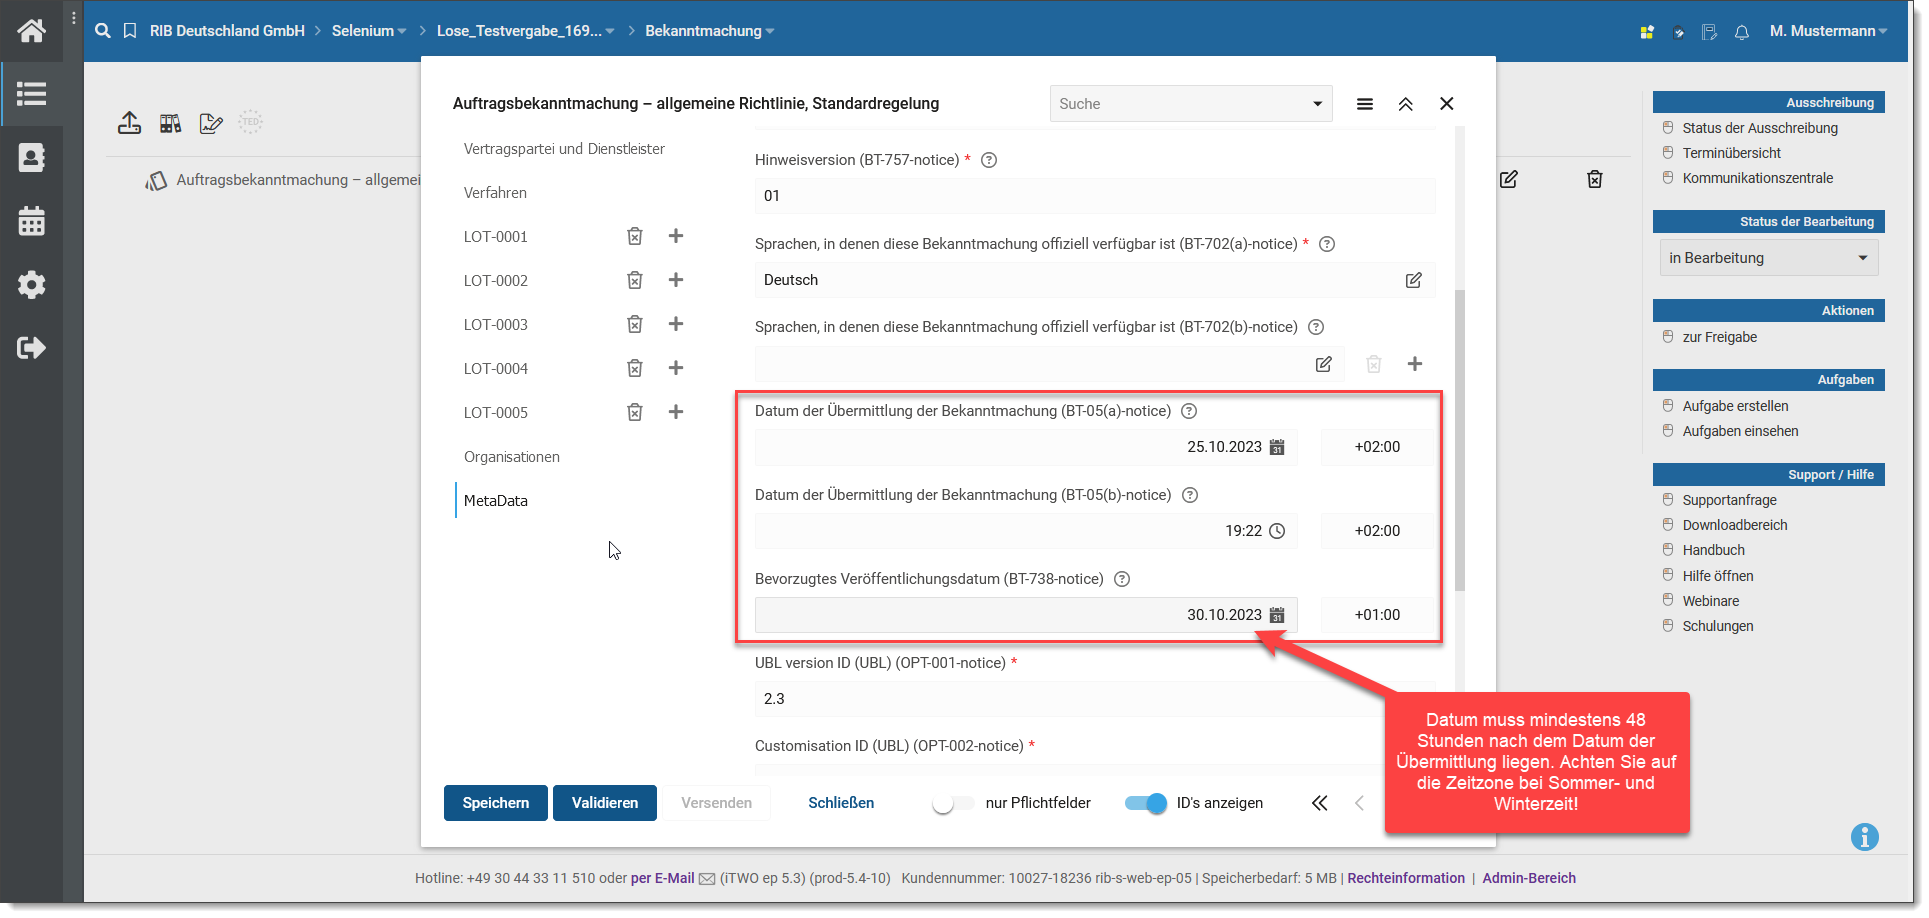This screenshot has width=1929, height=918.
Task: Open help for Hinweisversion BT-757-notice
Action: (x=989, y=160)
